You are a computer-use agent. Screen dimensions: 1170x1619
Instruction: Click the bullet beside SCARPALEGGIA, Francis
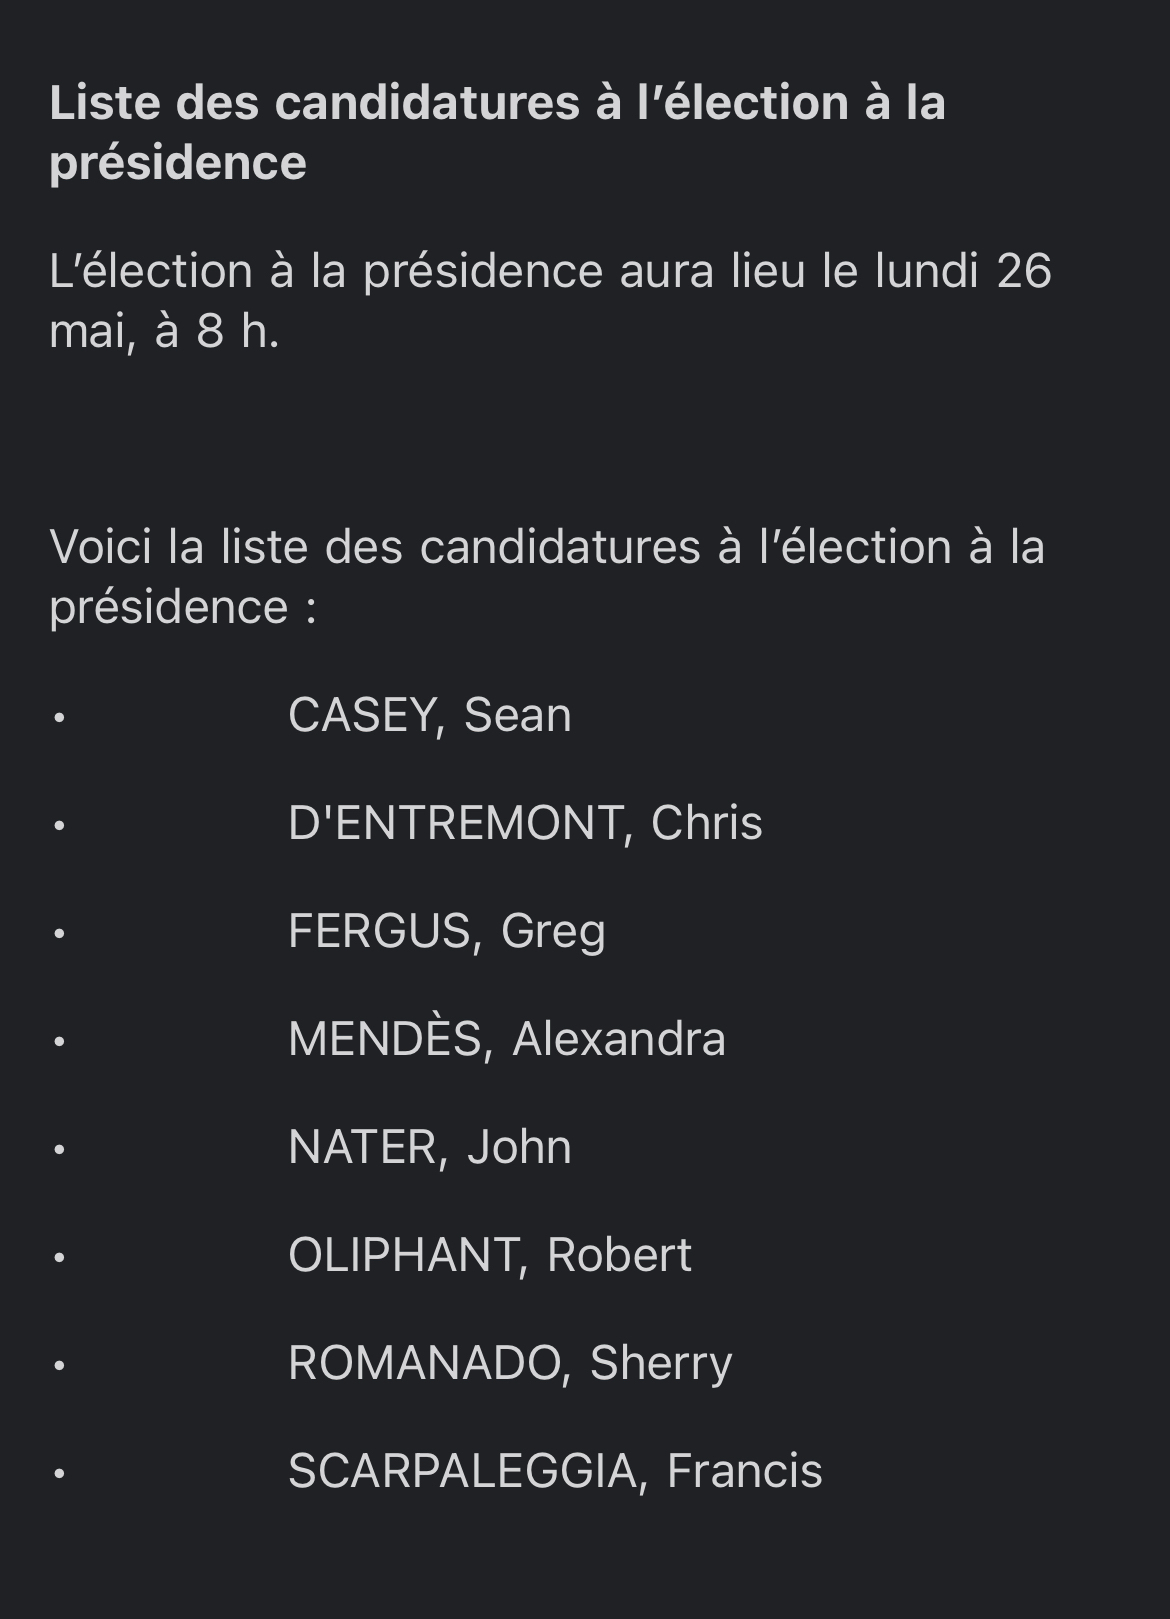(x=60, y=1473)
